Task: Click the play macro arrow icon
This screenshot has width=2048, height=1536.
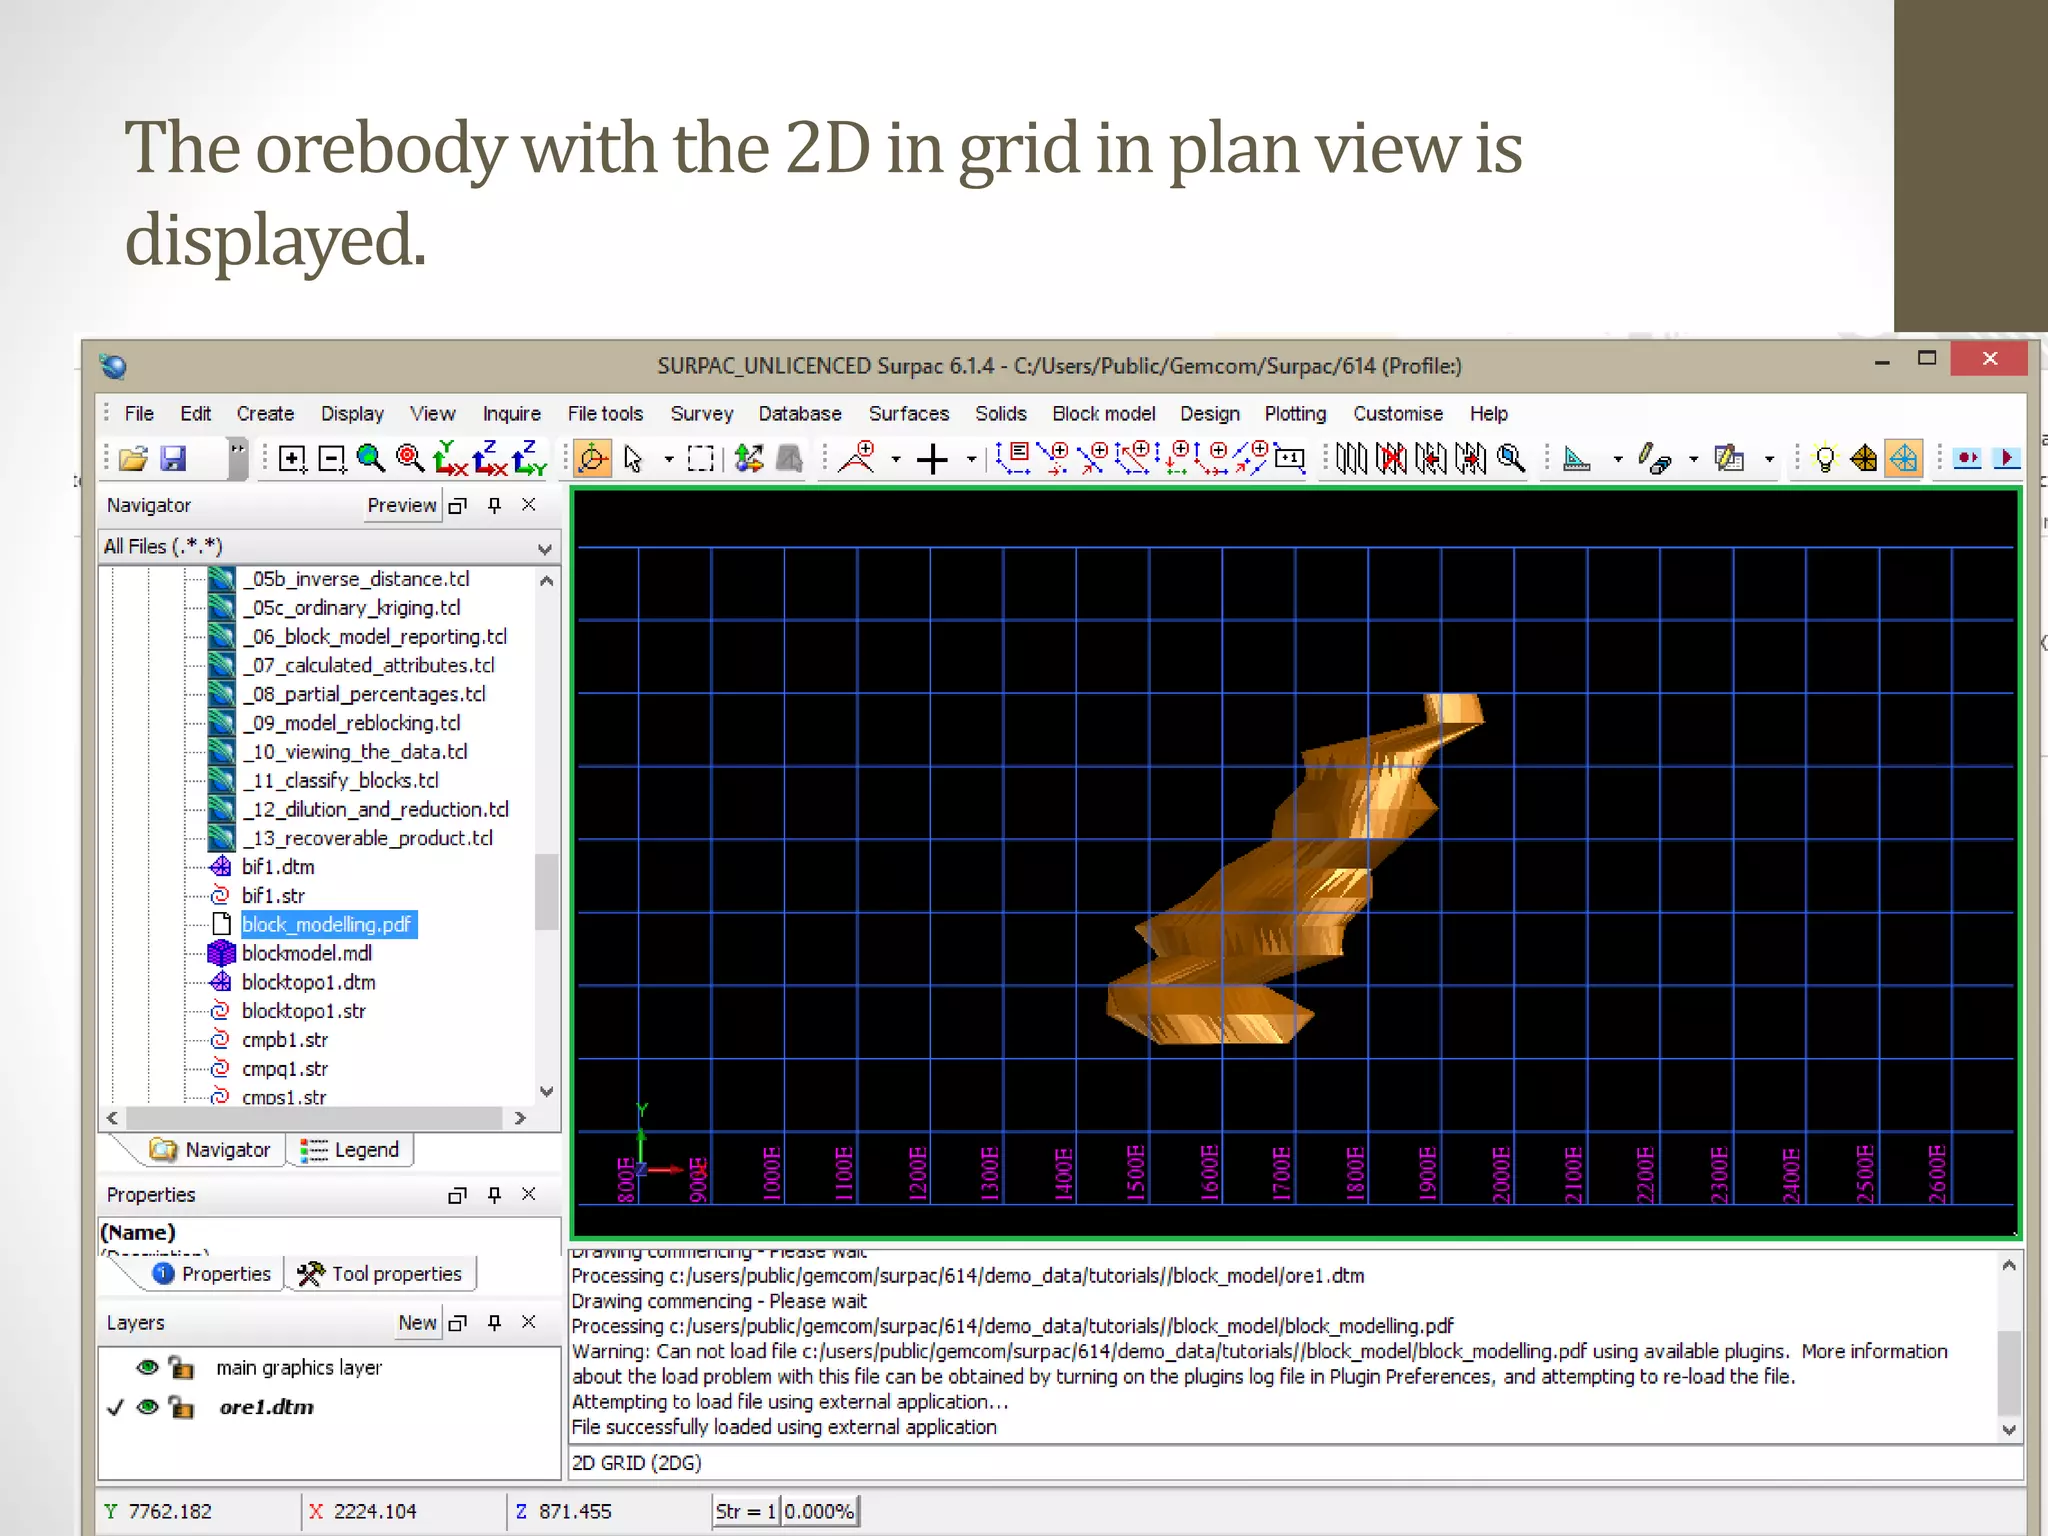Action: (2006, 459)
